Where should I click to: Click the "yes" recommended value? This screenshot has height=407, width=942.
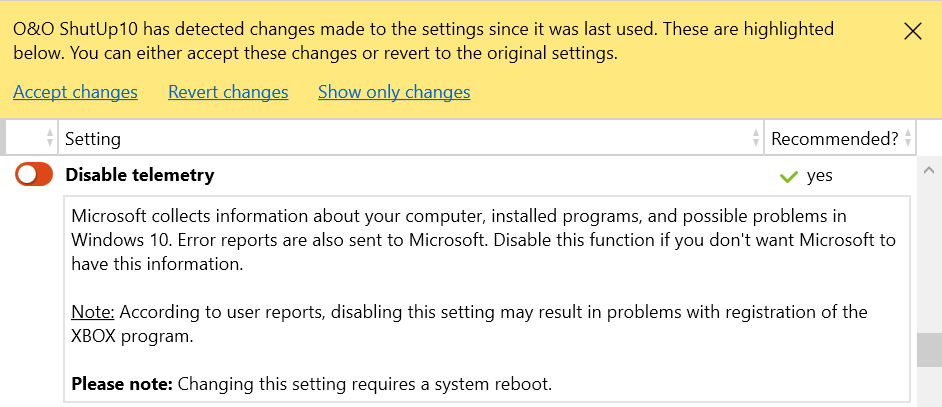pos(820,176)
